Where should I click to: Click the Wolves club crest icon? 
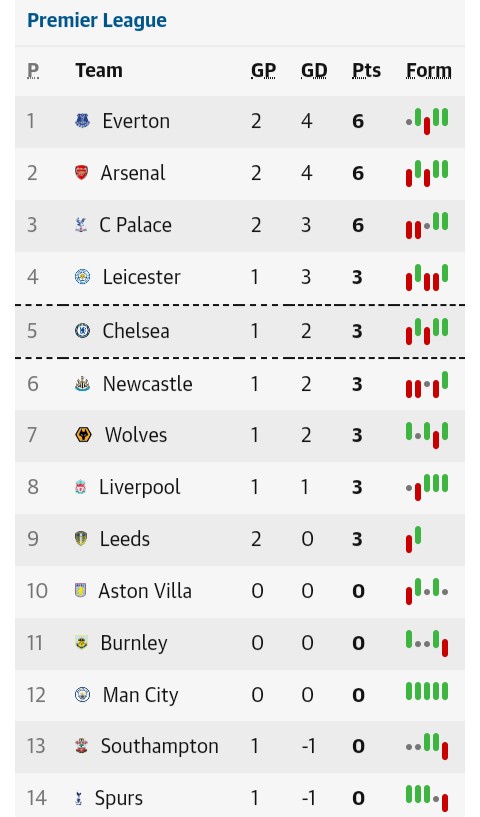point(83,435)
